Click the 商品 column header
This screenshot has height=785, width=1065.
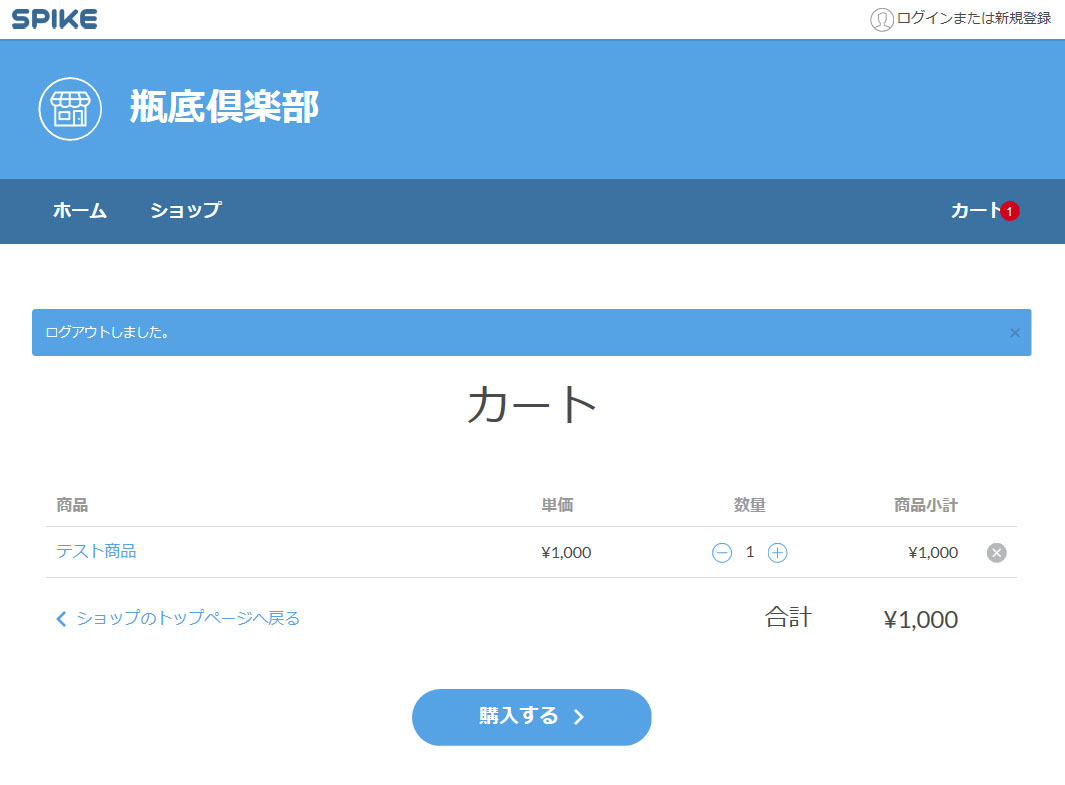[72, 505]
